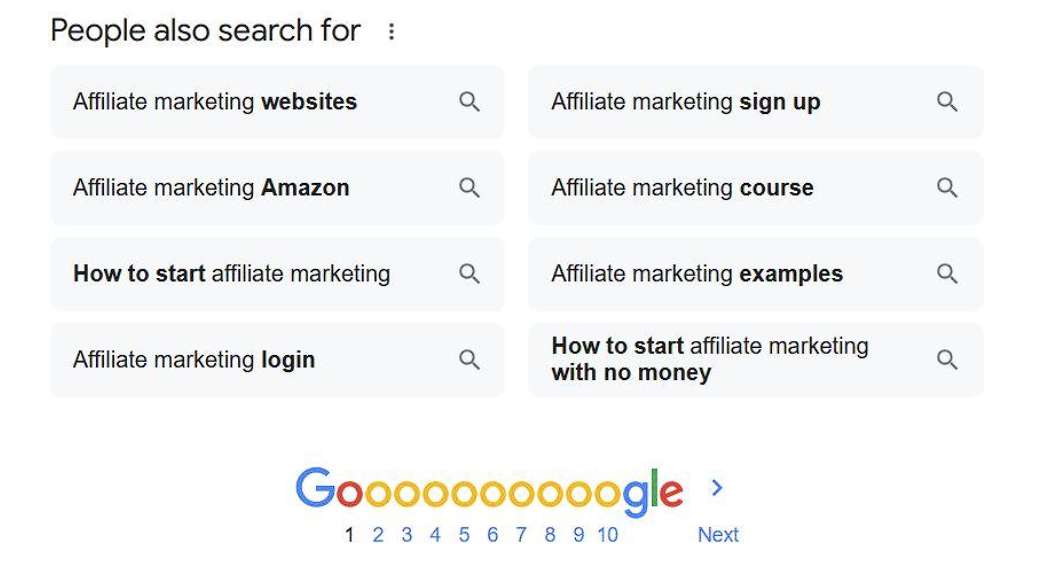Viewport: 1059px width, 564px height.
Task: Choose Affiliate marketing Amazon related search
Action: click(x=211, y=188)
